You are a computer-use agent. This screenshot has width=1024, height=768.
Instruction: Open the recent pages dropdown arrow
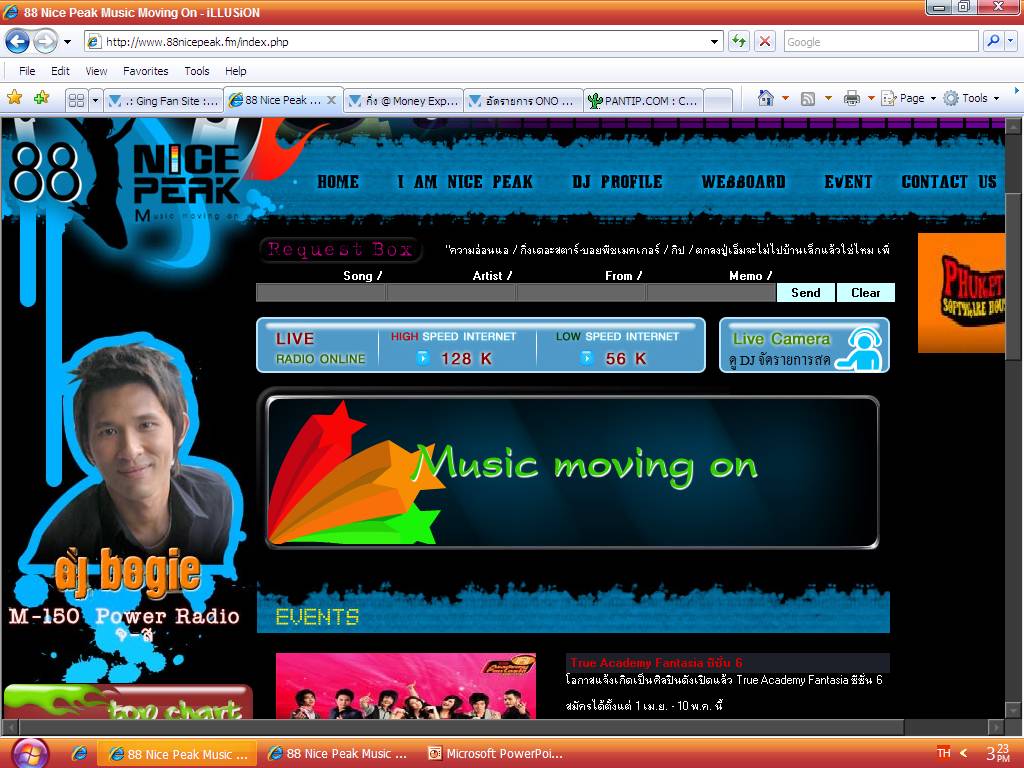click(x=67, y=42)
